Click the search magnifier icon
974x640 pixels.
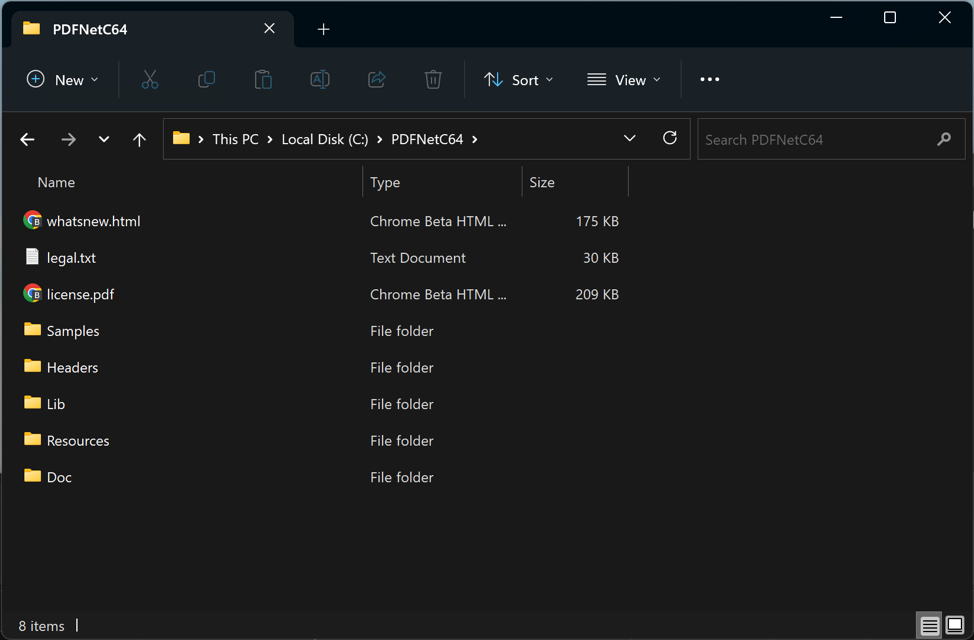[x=944, y=139]
